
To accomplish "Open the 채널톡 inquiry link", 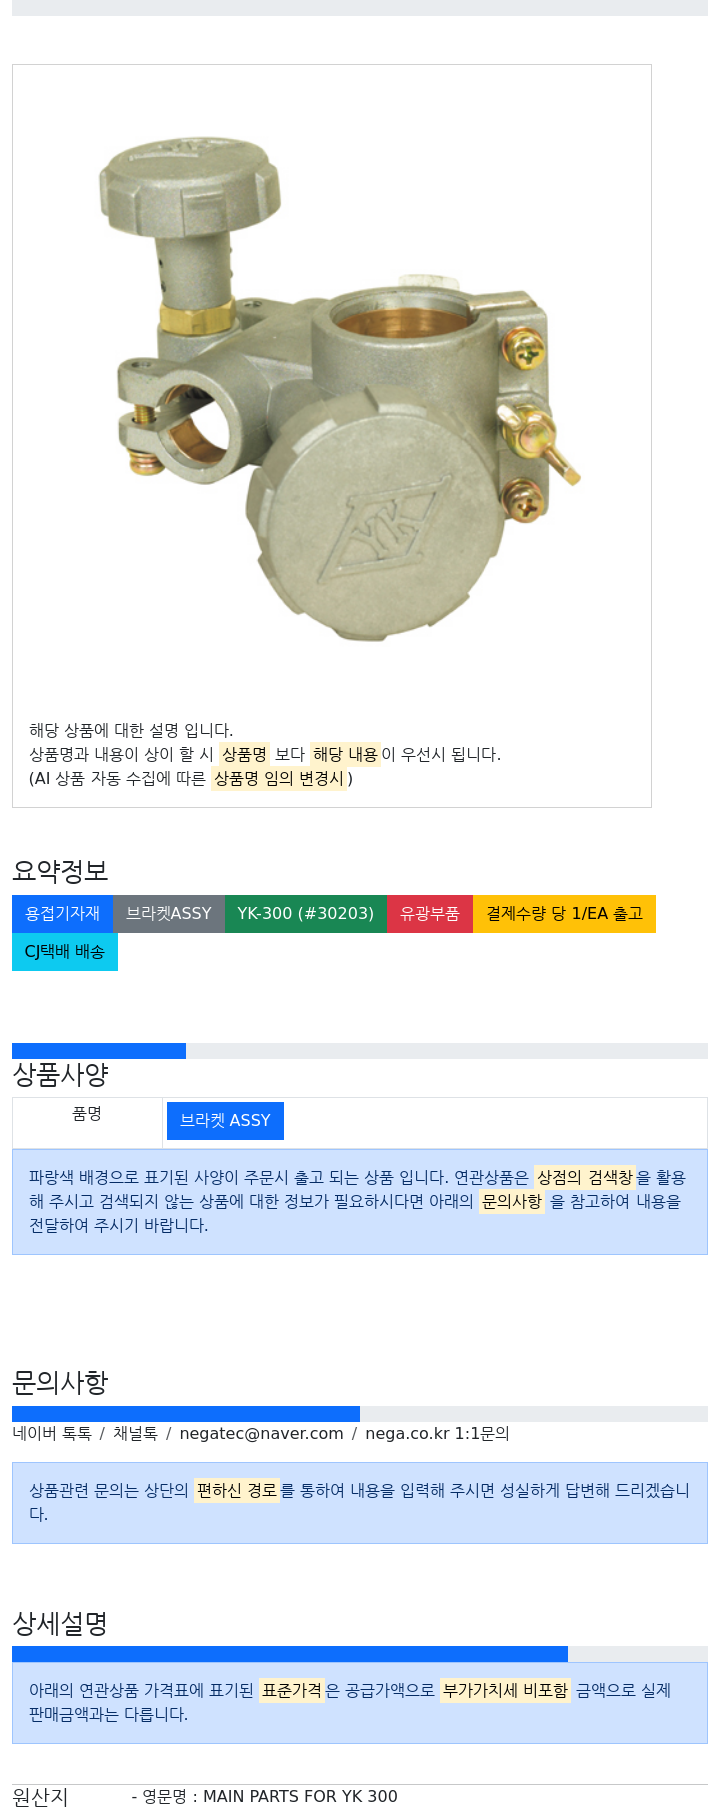I will click(135, 1433).
